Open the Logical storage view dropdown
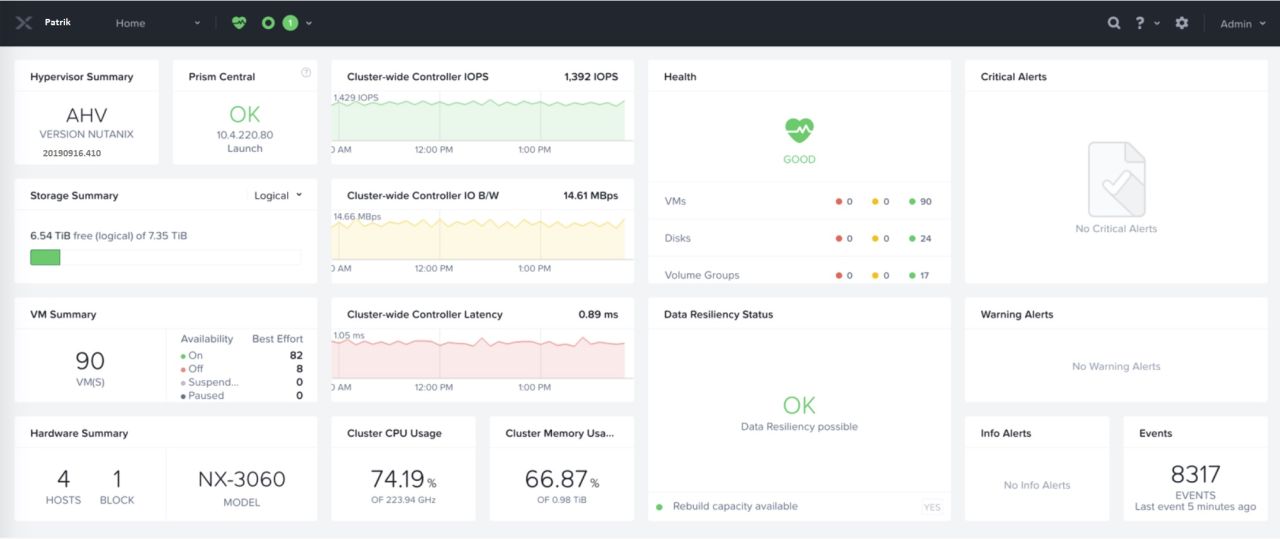 (x=277, y=196)
